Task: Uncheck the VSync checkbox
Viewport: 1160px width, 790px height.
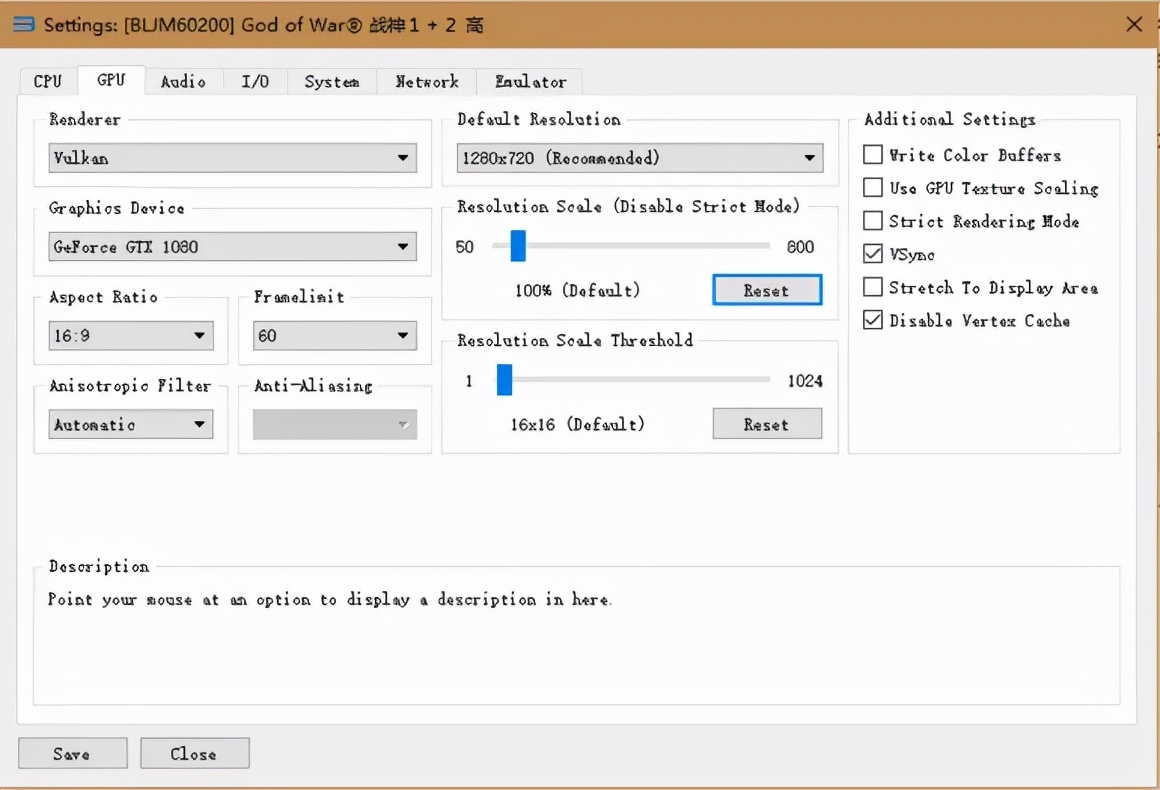Action: (873, 255)
